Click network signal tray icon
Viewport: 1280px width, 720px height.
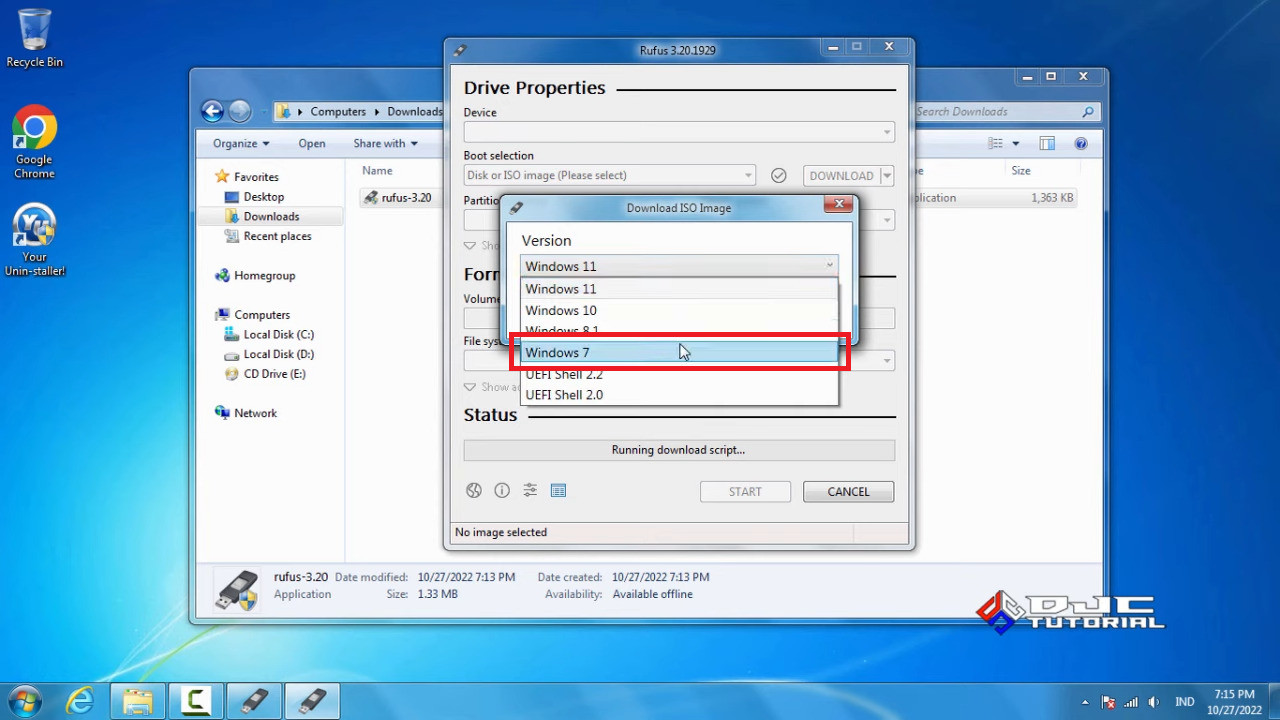[1131, 702]
